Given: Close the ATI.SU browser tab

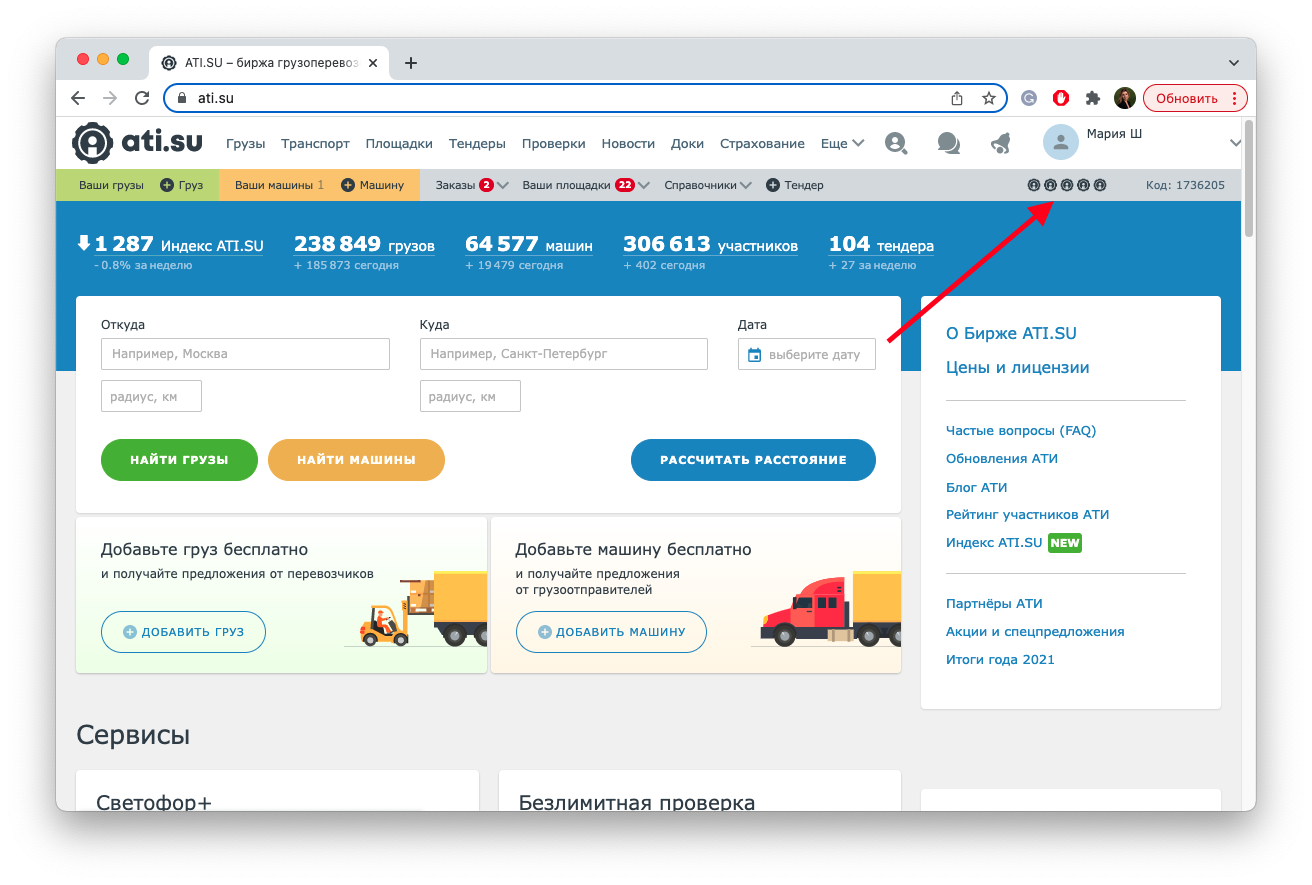Looking at the screenshot, I should coord(374,63).
